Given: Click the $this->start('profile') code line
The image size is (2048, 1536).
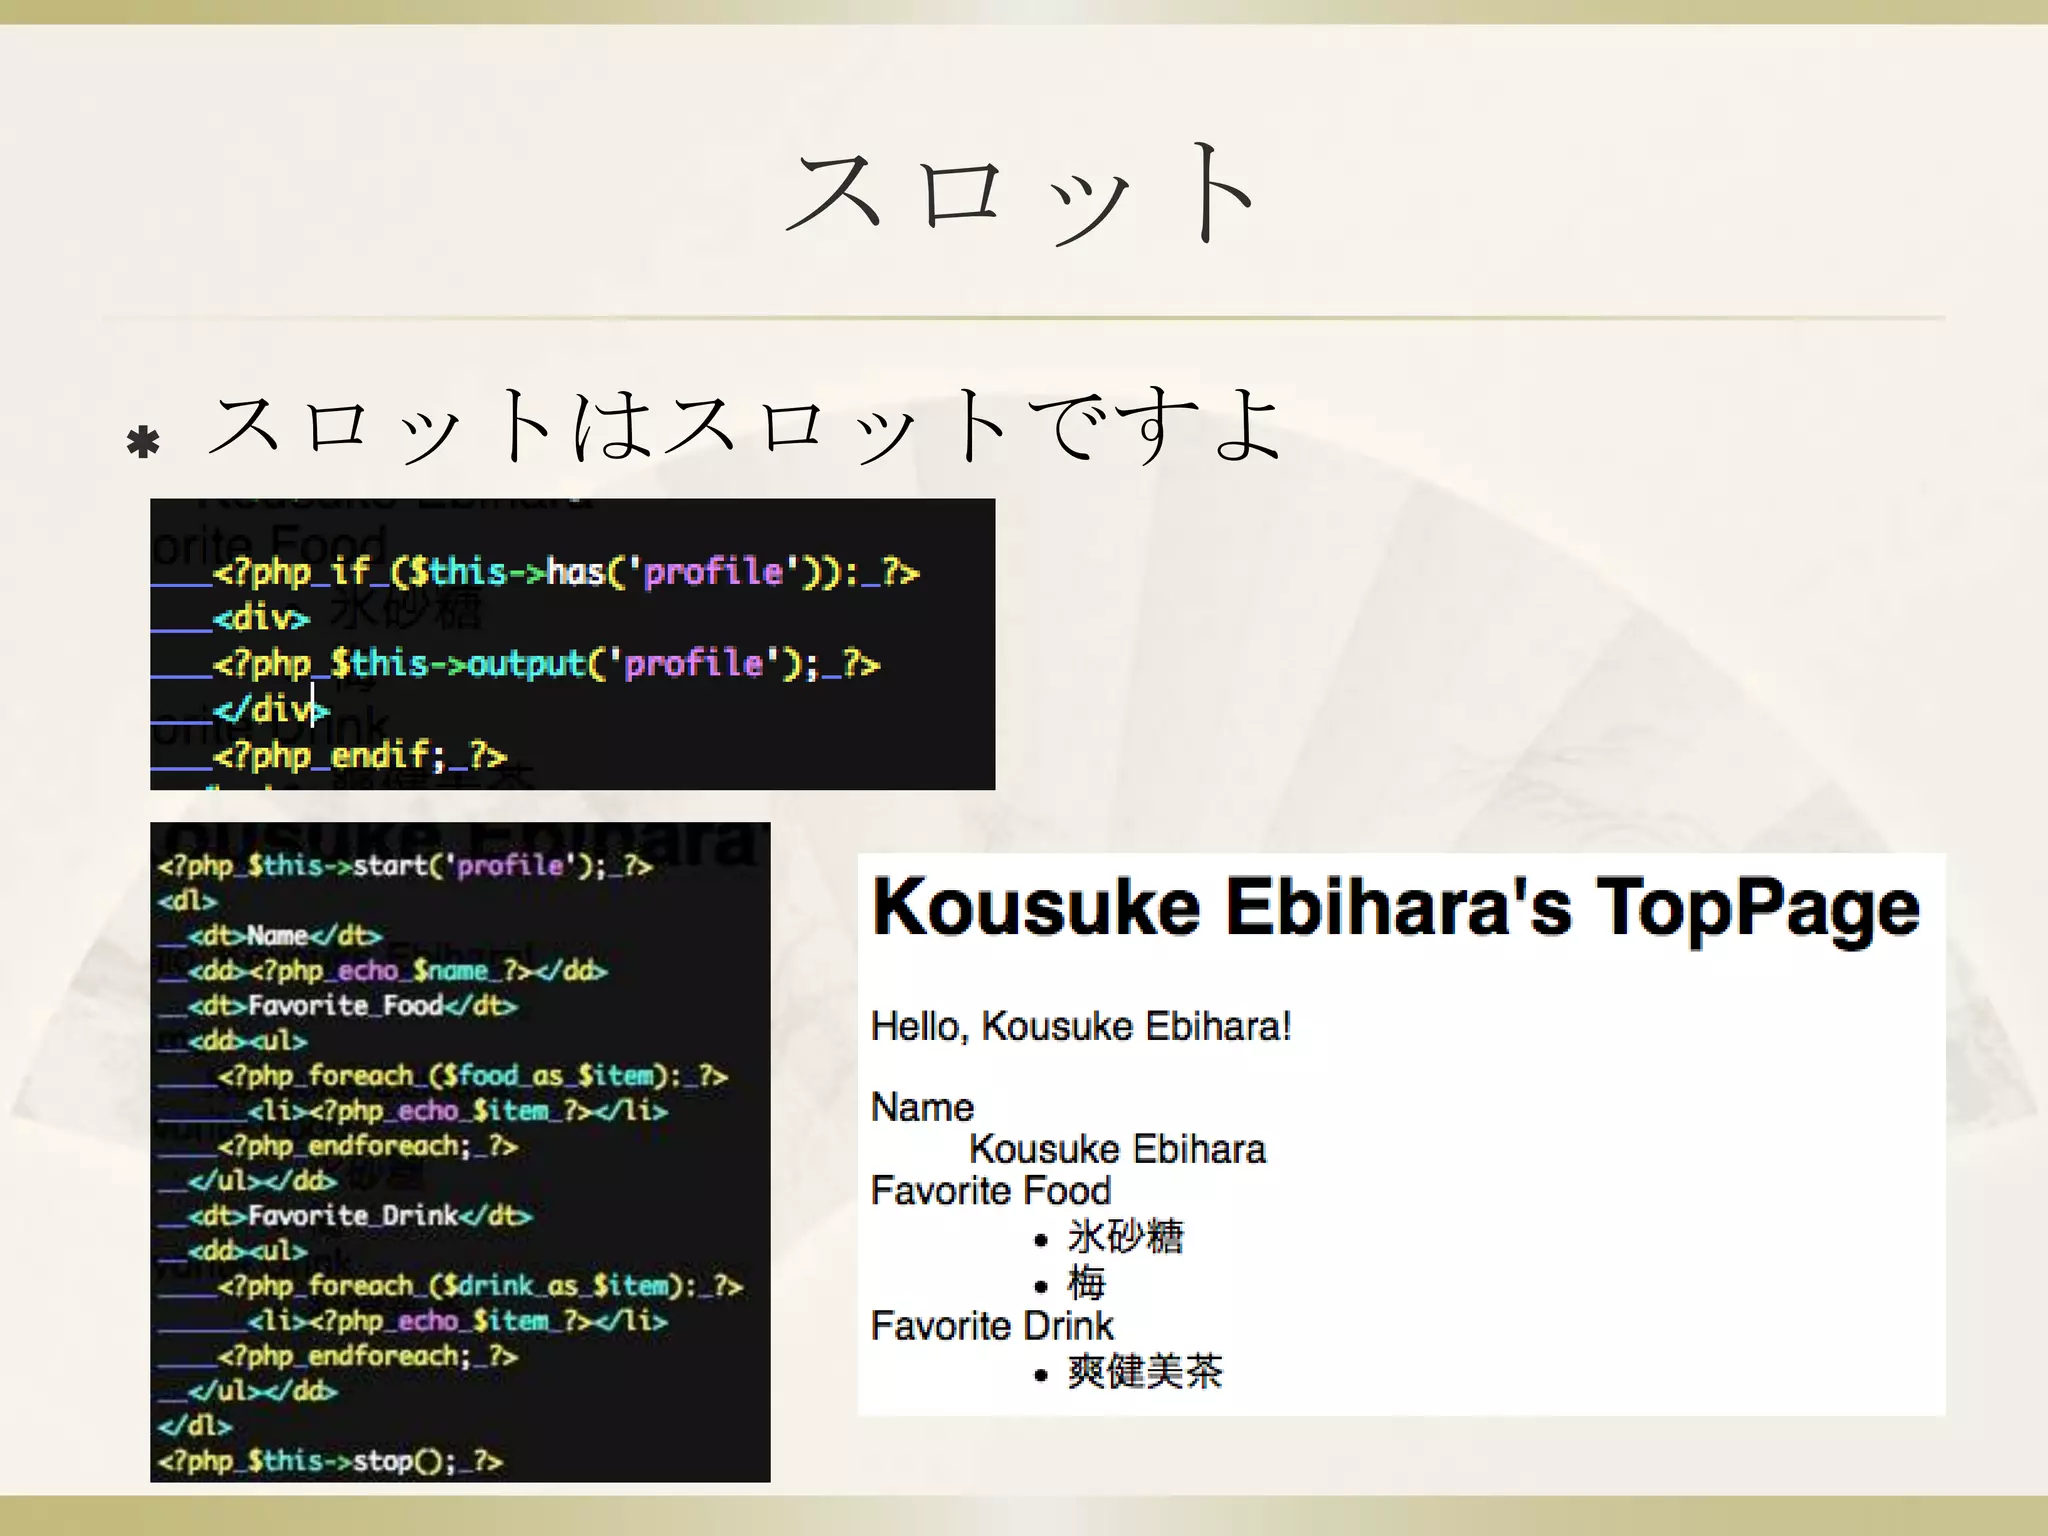Looking at the screenshot, I should [x=405, y=865].
